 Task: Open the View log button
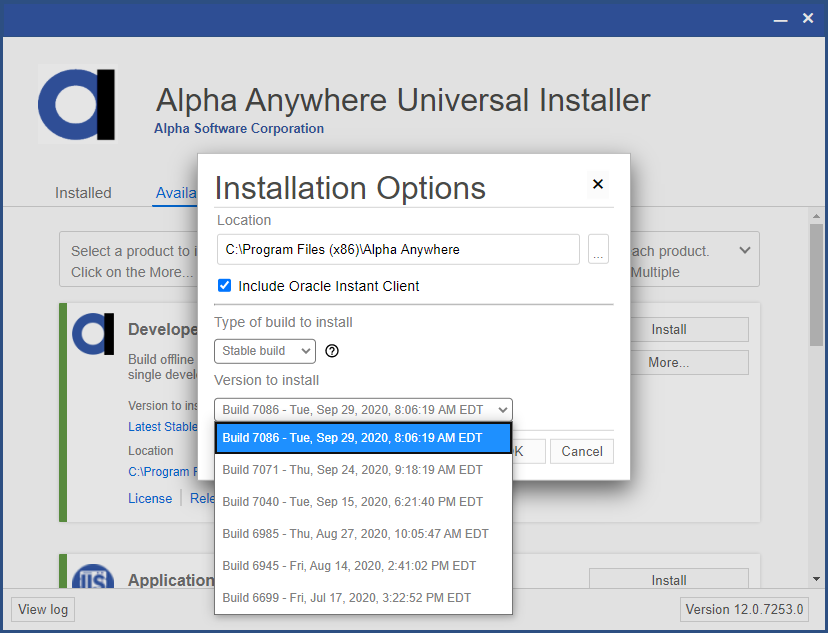point(43,609)
